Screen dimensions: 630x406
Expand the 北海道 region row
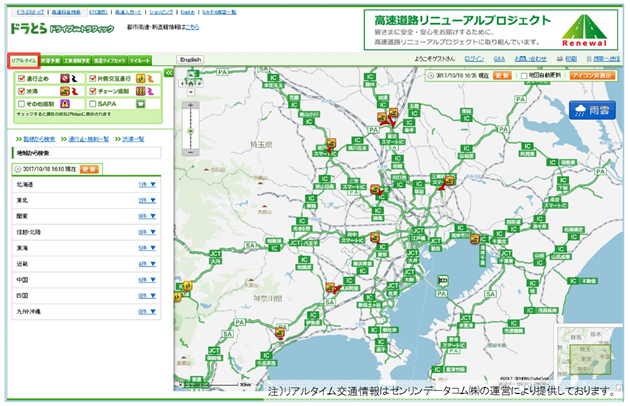pyautogui.click(x=152, y=185)
